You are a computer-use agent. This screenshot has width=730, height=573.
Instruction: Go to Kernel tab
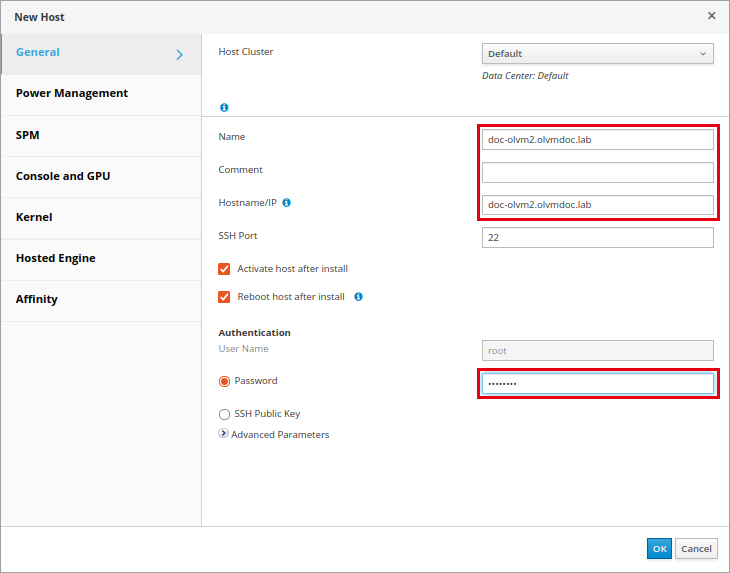tap(101, 218)
